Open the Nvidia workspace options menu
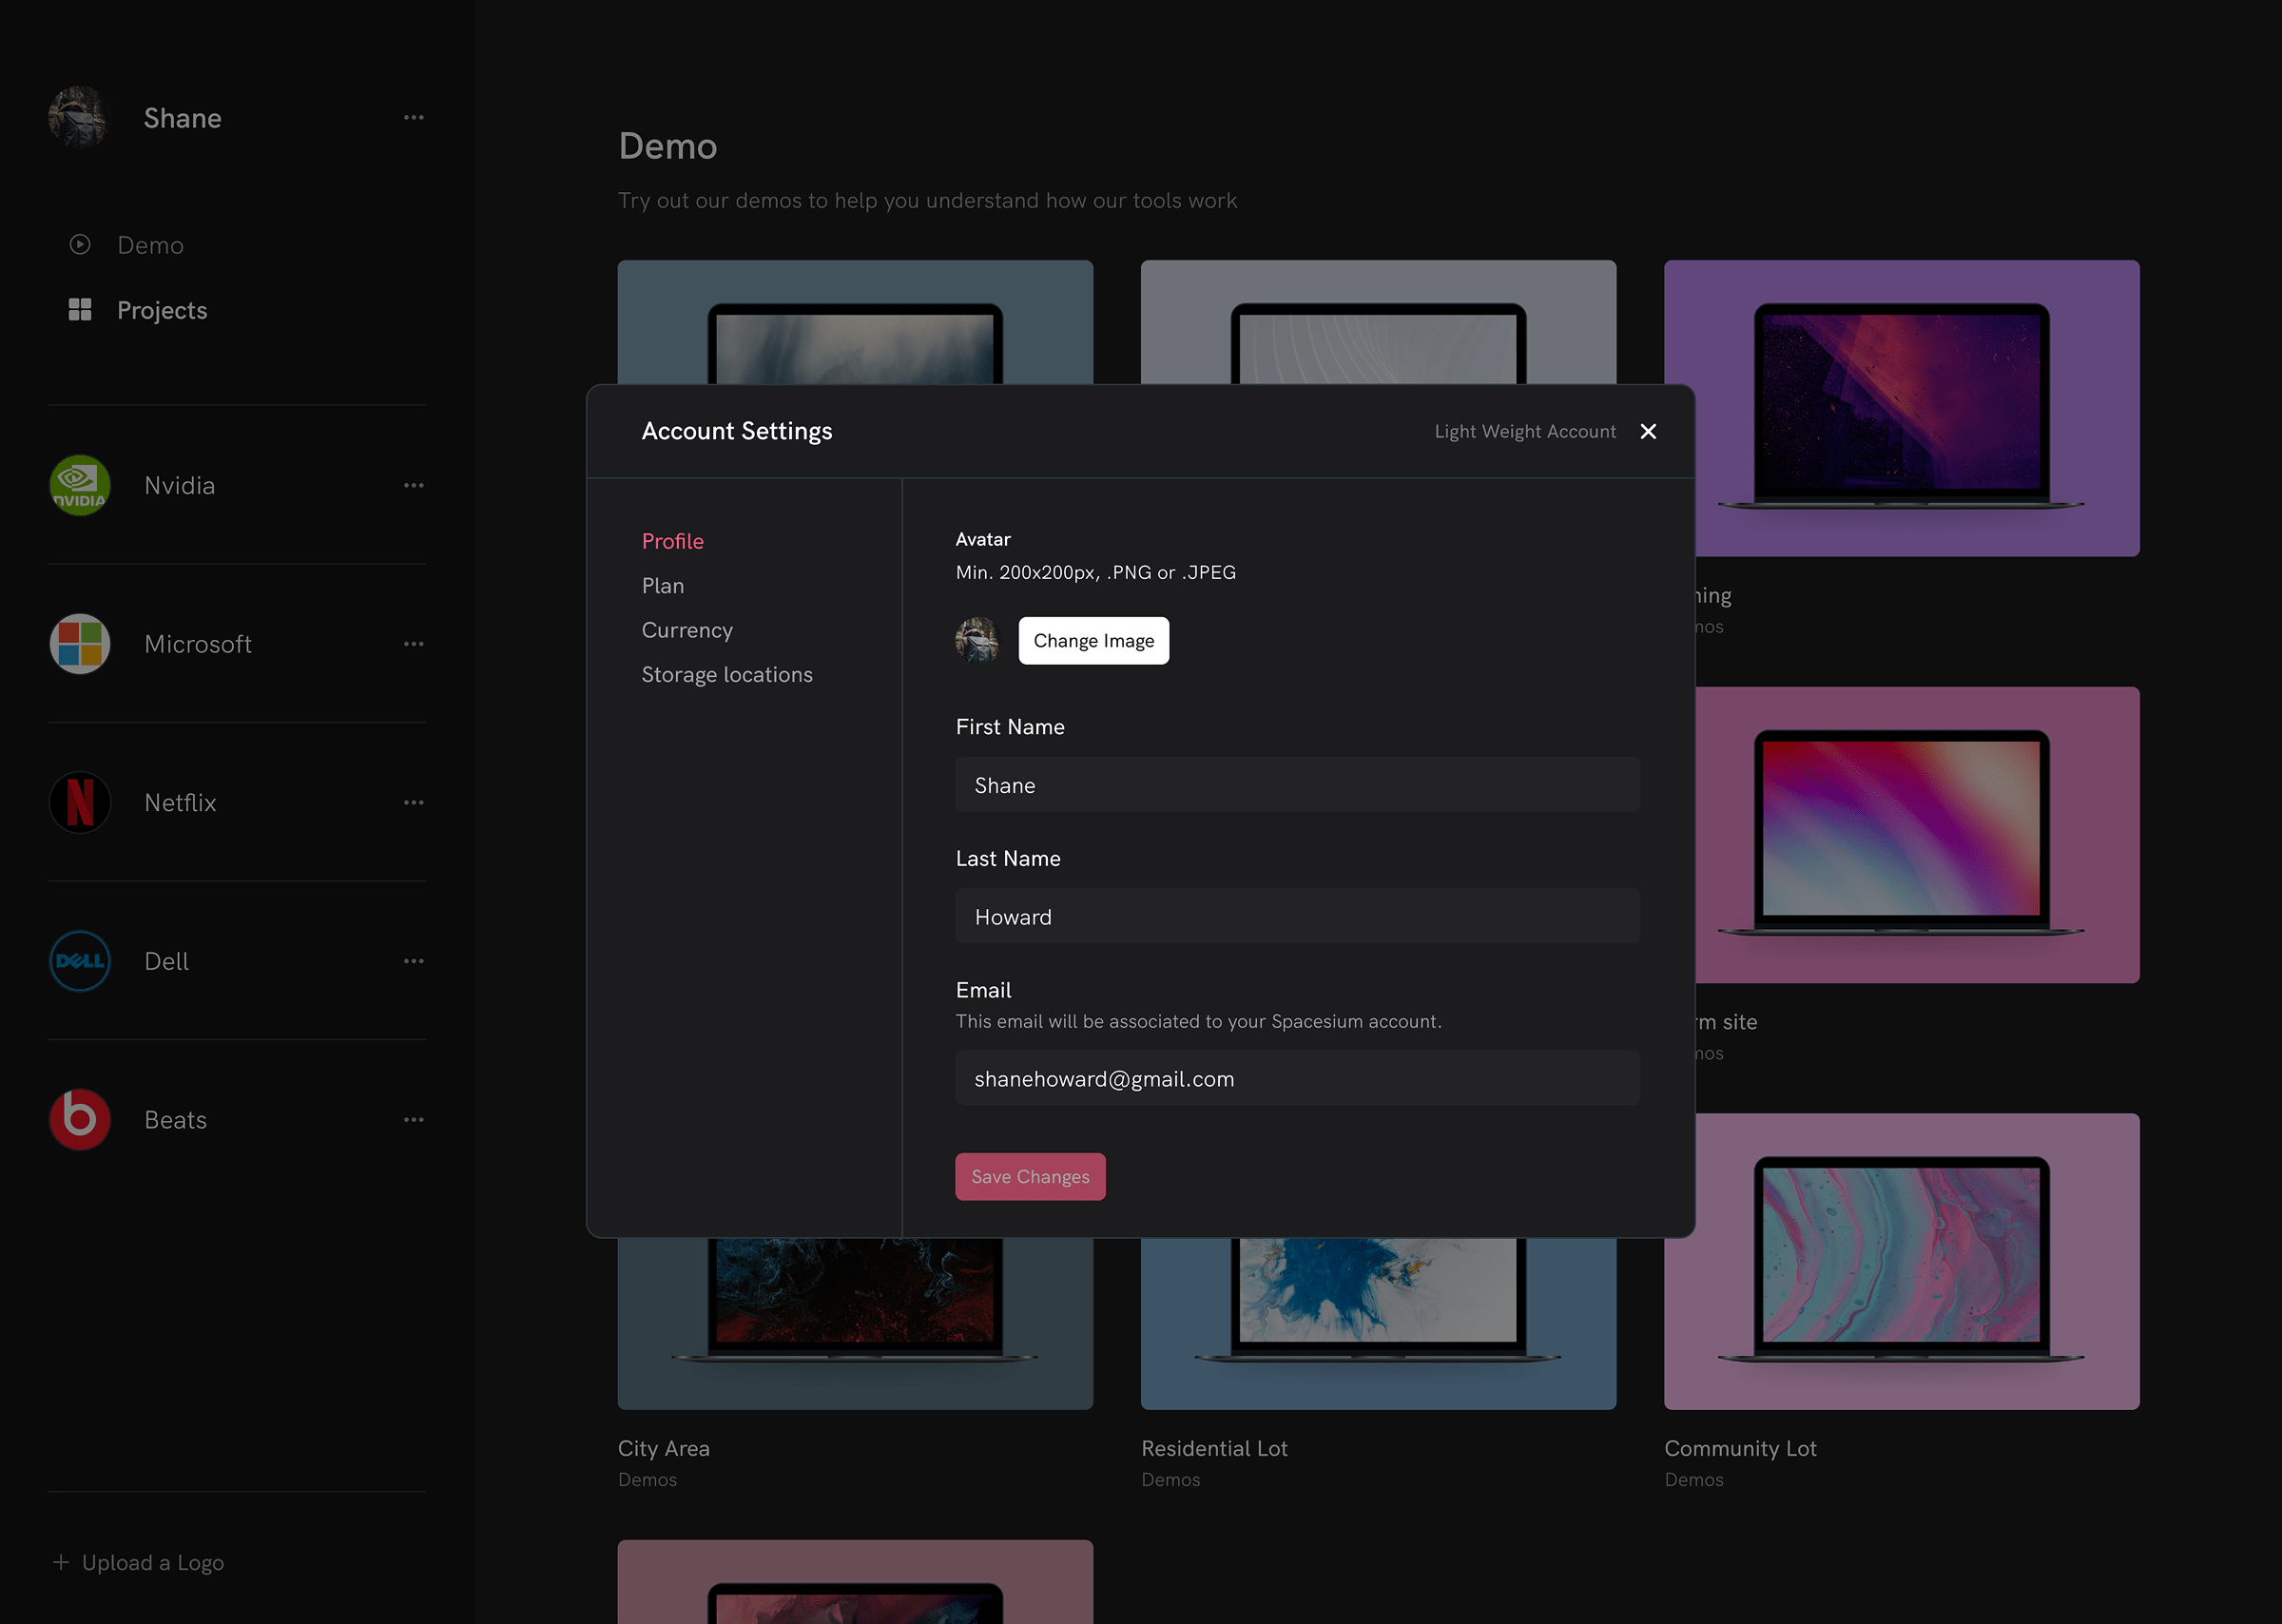The width and height of the screenshot is (2282, 1624). pyautogui.click(x=414, y=485)
